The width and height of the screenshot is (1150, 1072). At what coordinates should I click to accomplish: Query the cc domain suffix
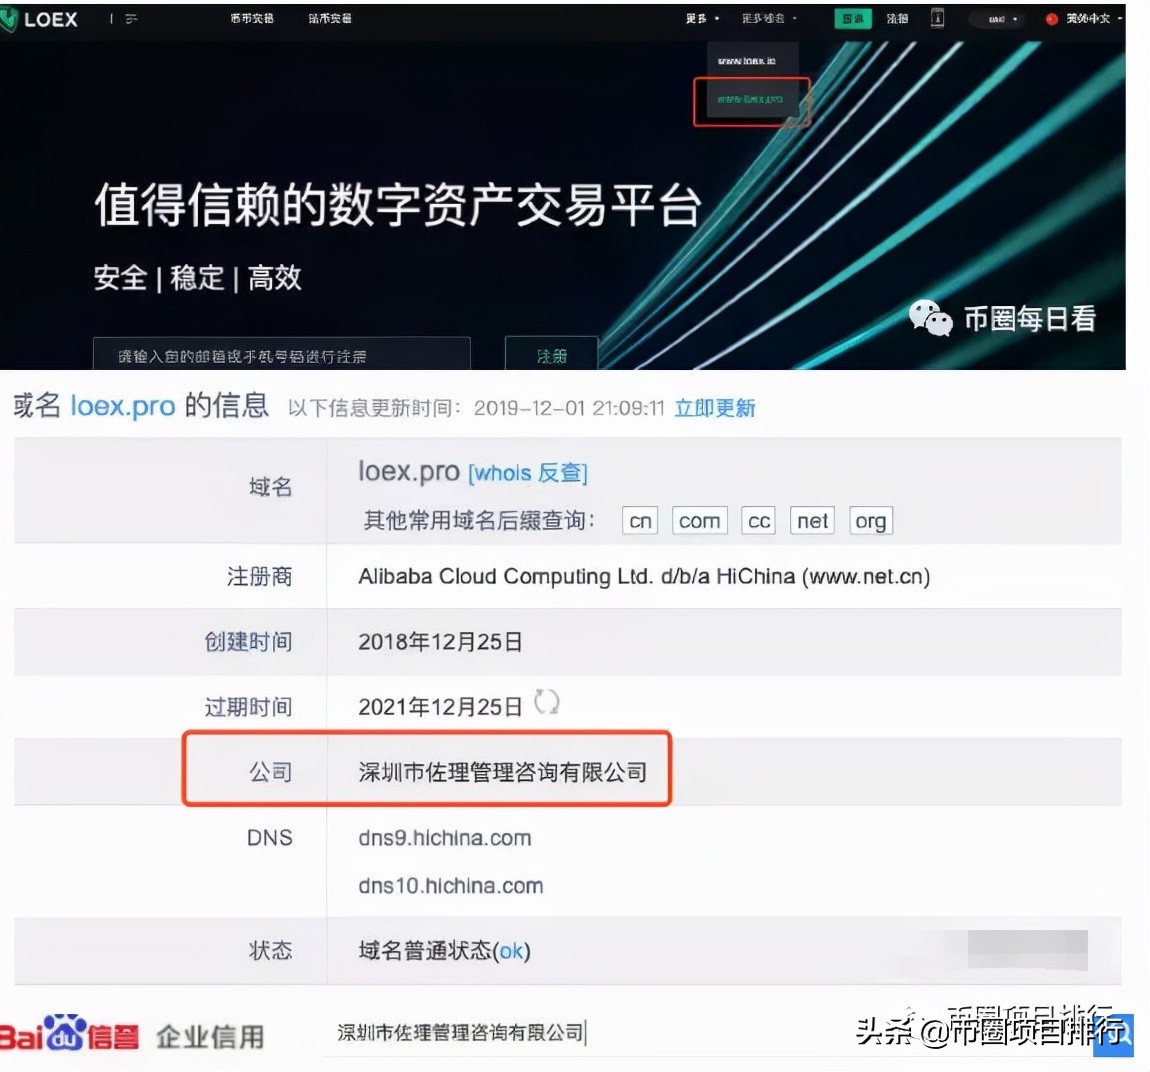(x=759, y=521)
